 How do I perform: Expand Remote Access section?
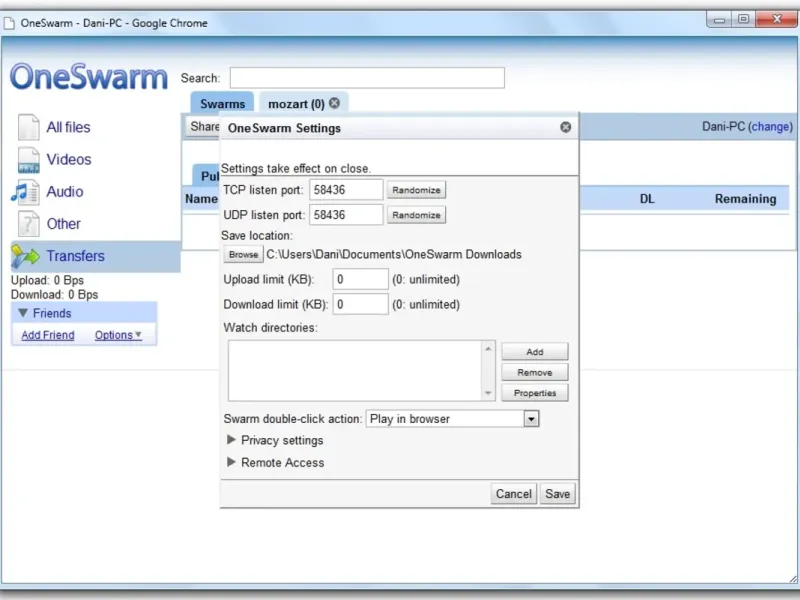click(231, 462)
